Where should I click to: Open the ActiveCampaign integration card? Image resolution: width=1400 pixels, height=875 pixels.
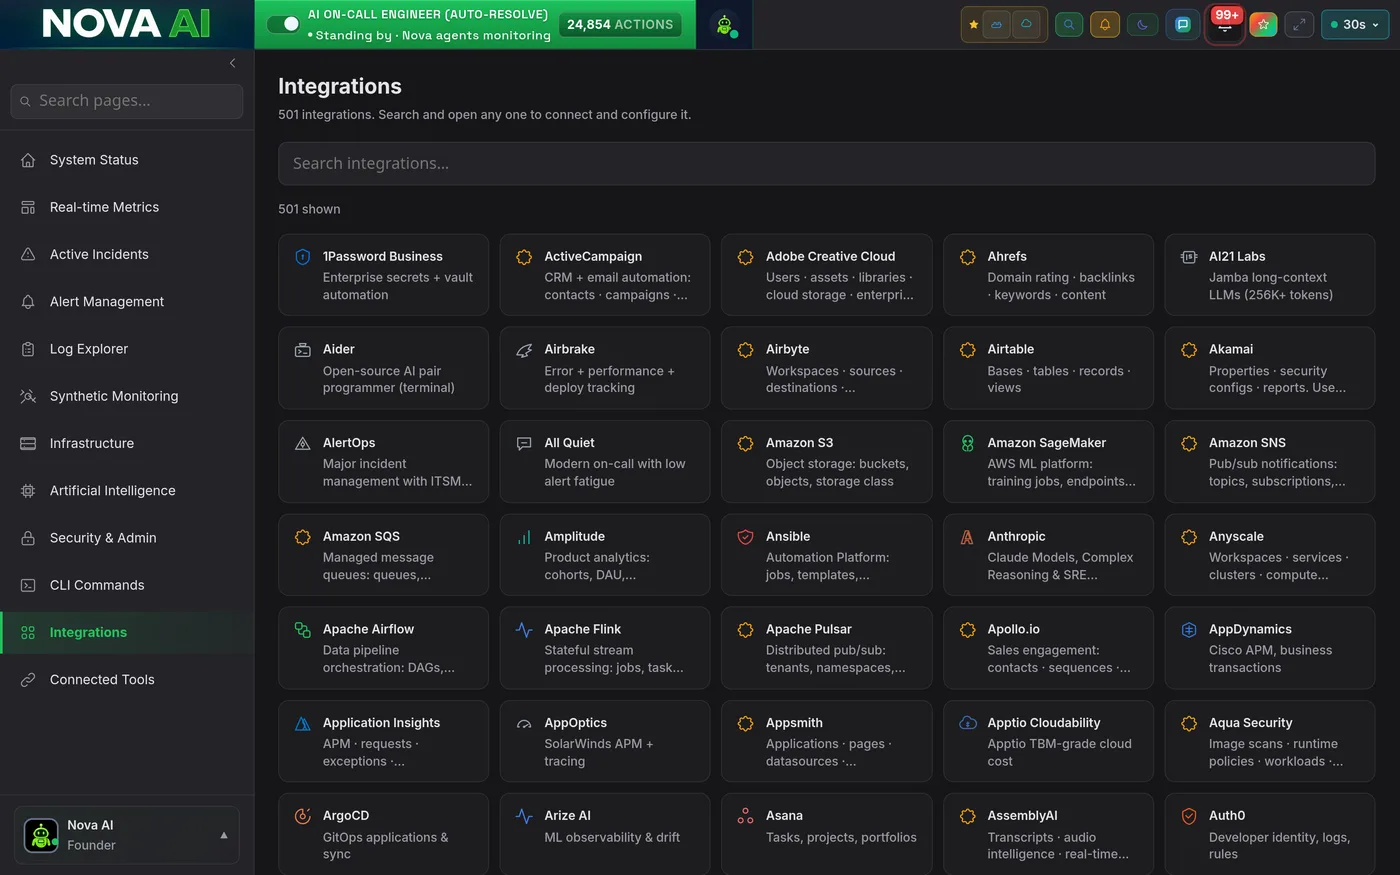(605, 275)
